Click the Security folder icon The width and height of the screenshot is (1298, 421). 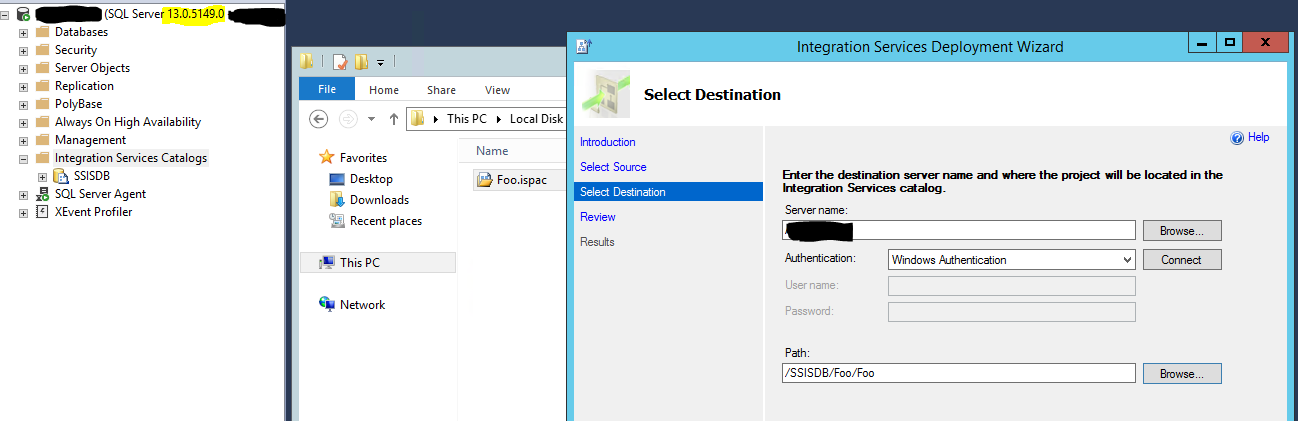[42, 50]
